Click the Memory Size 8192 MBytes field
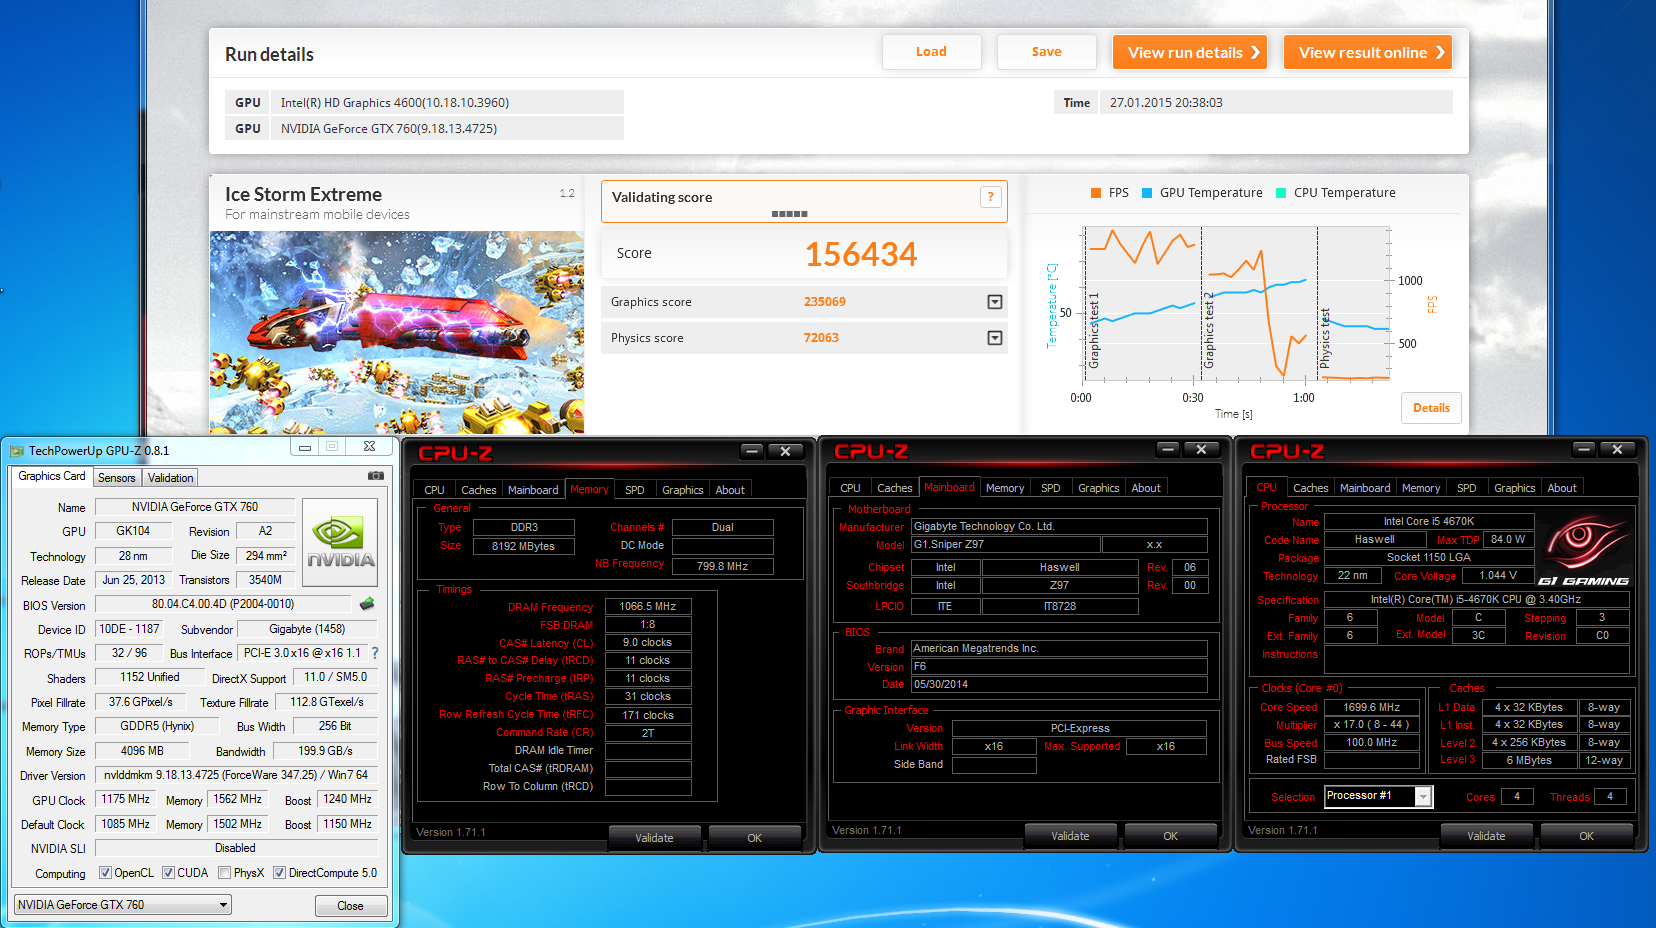The image size is (1656, 928). click(523, 546)
